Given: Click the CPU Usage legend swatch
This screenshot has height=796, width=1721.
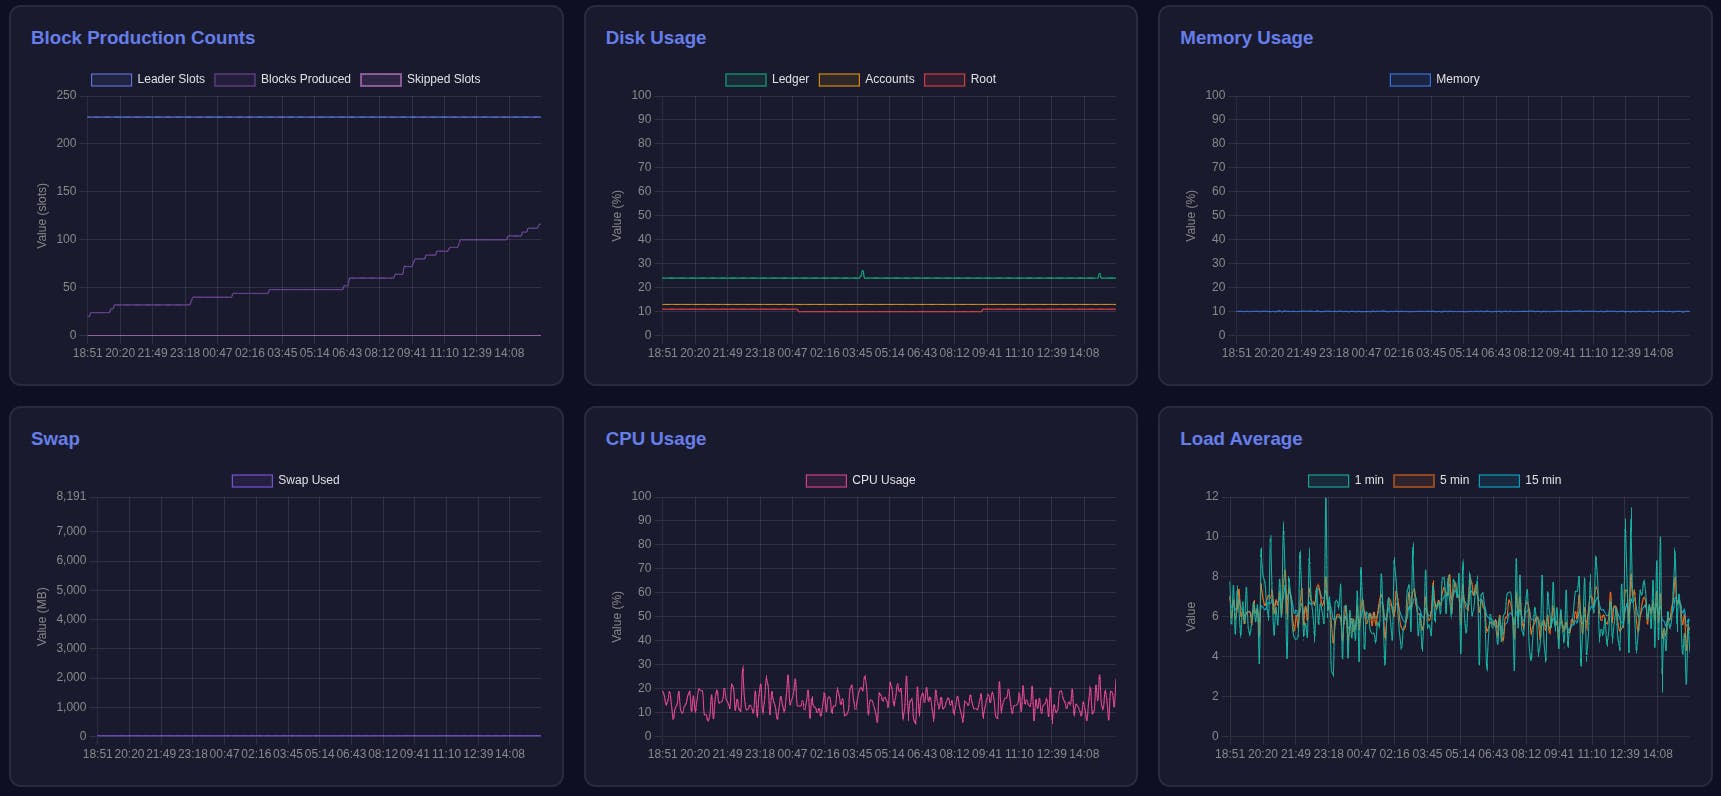Looking at the screenshot, I should (826, 481).
